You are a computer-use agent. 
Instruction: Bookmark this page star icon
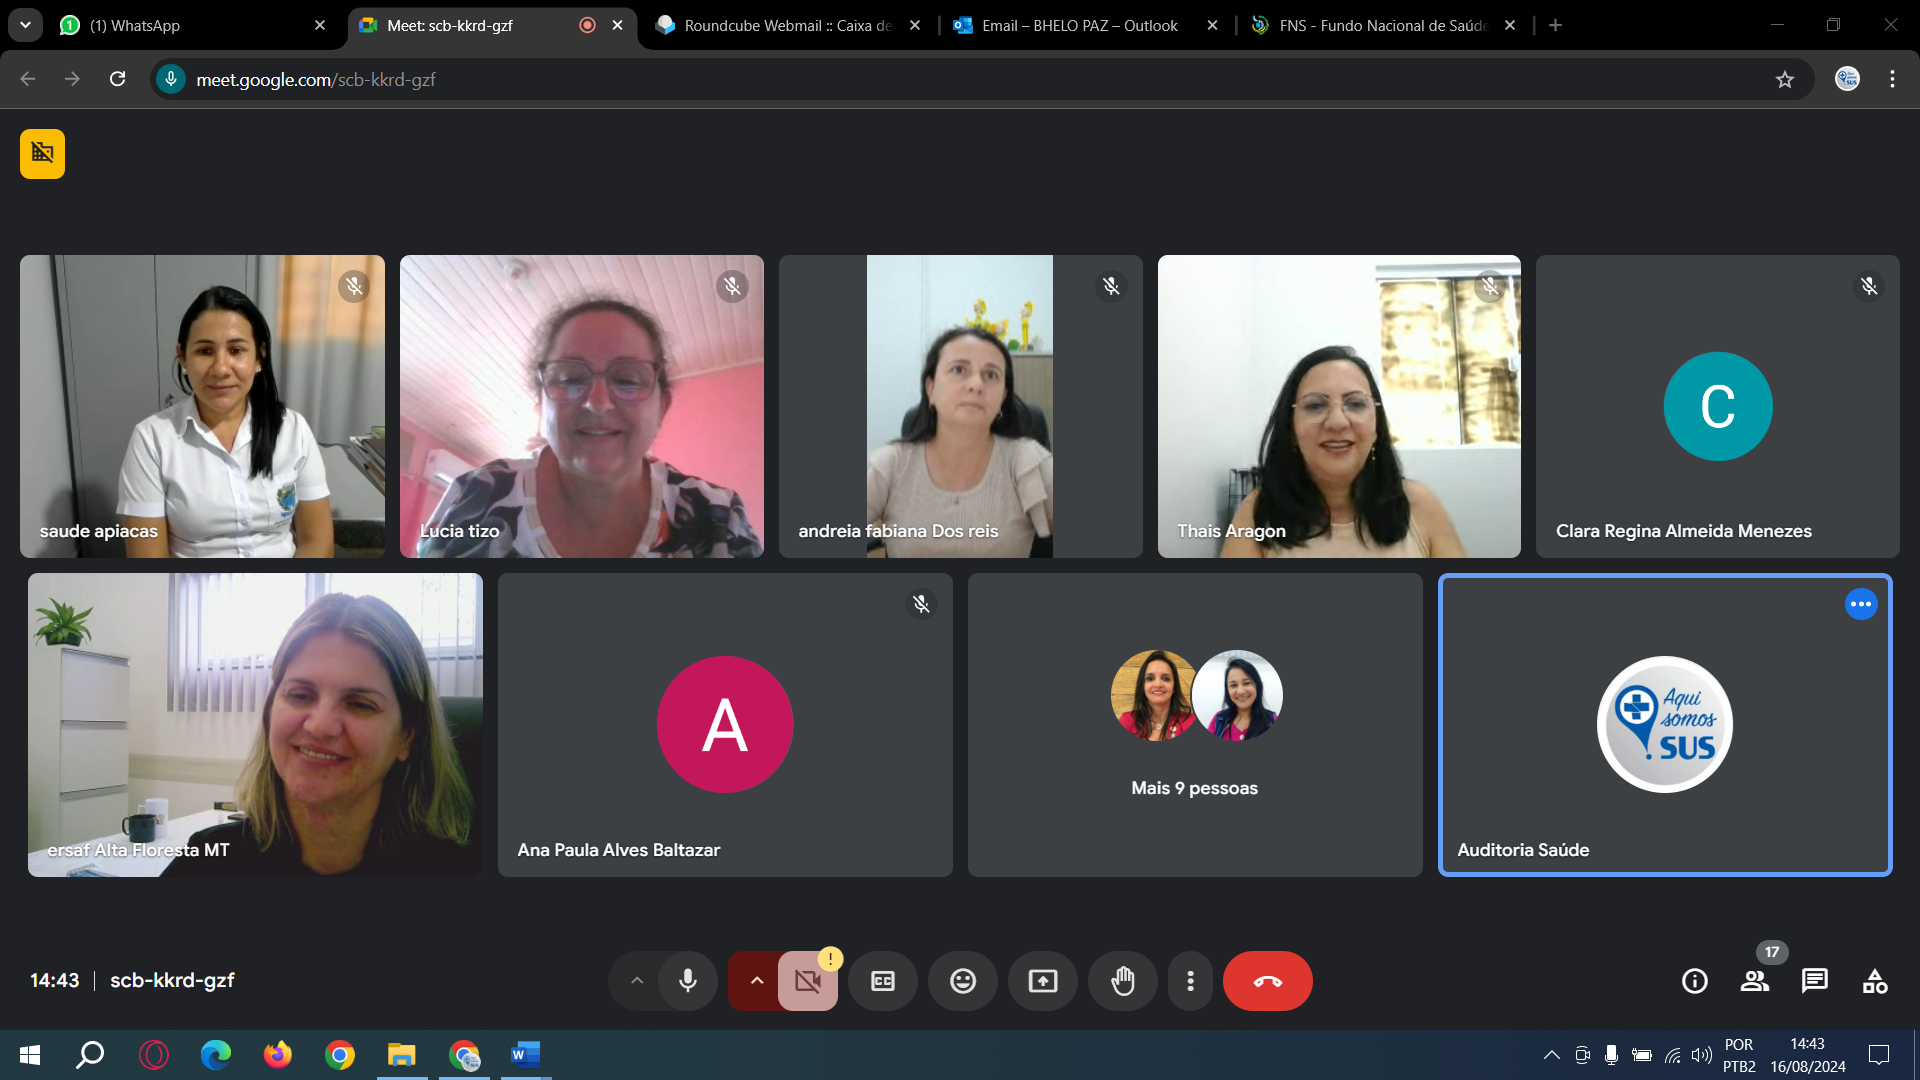(1785, 79)
